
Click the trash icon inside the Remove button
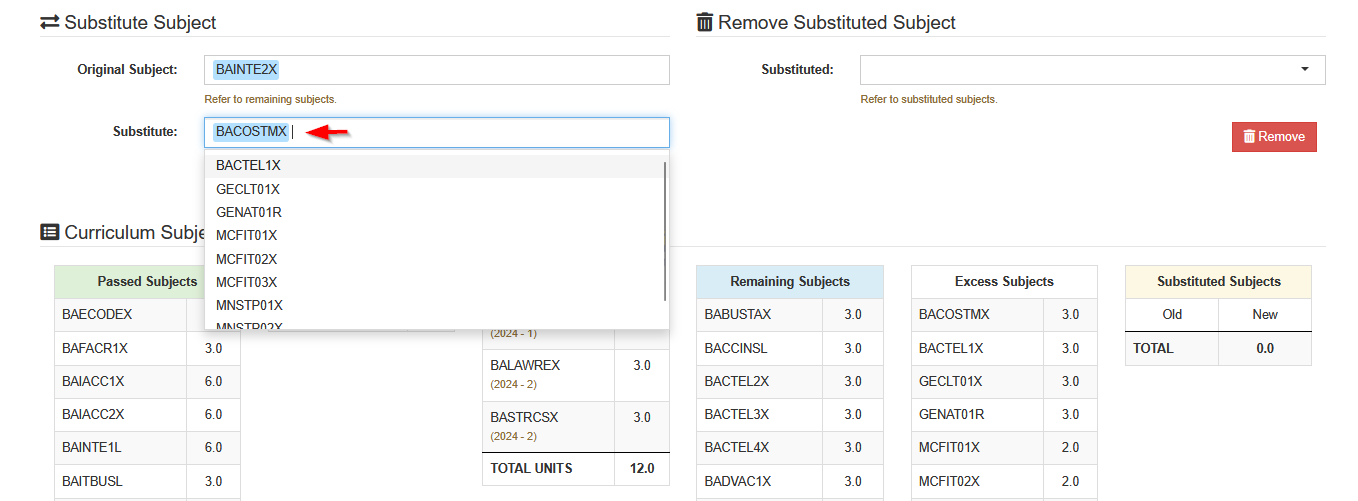(1249, 137)
